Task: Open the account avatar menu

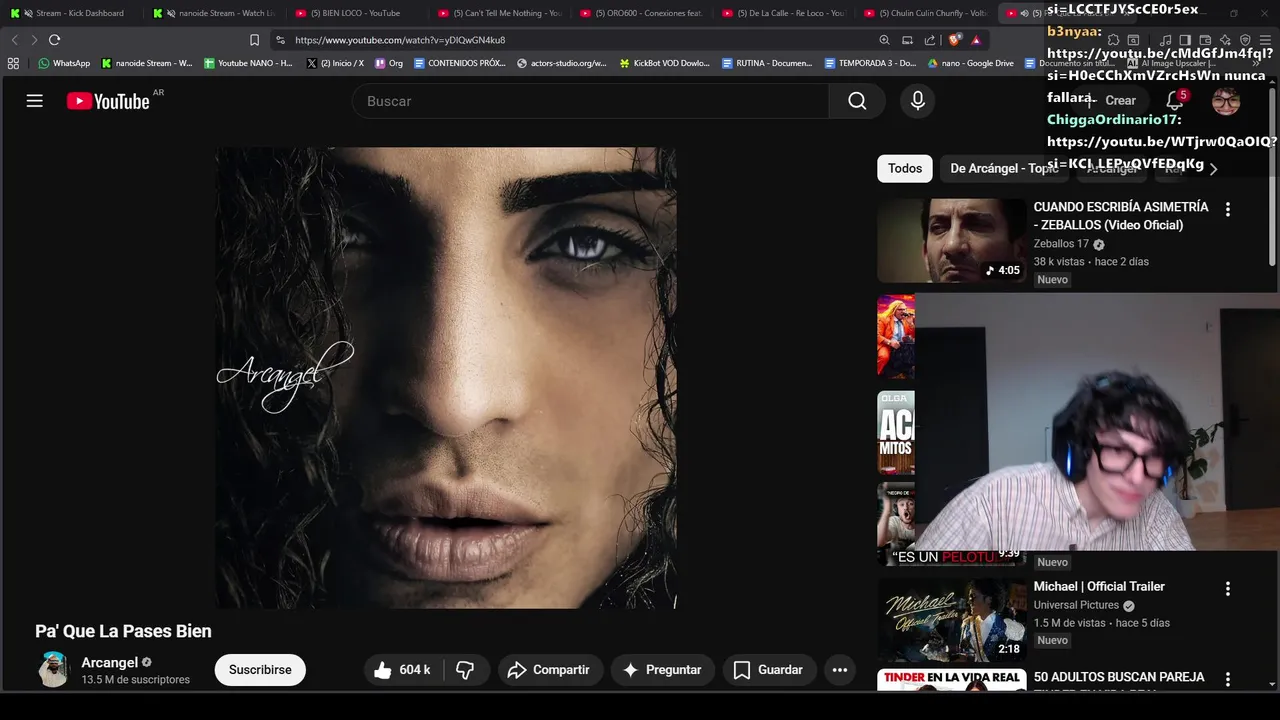Action: [1226, 101]
